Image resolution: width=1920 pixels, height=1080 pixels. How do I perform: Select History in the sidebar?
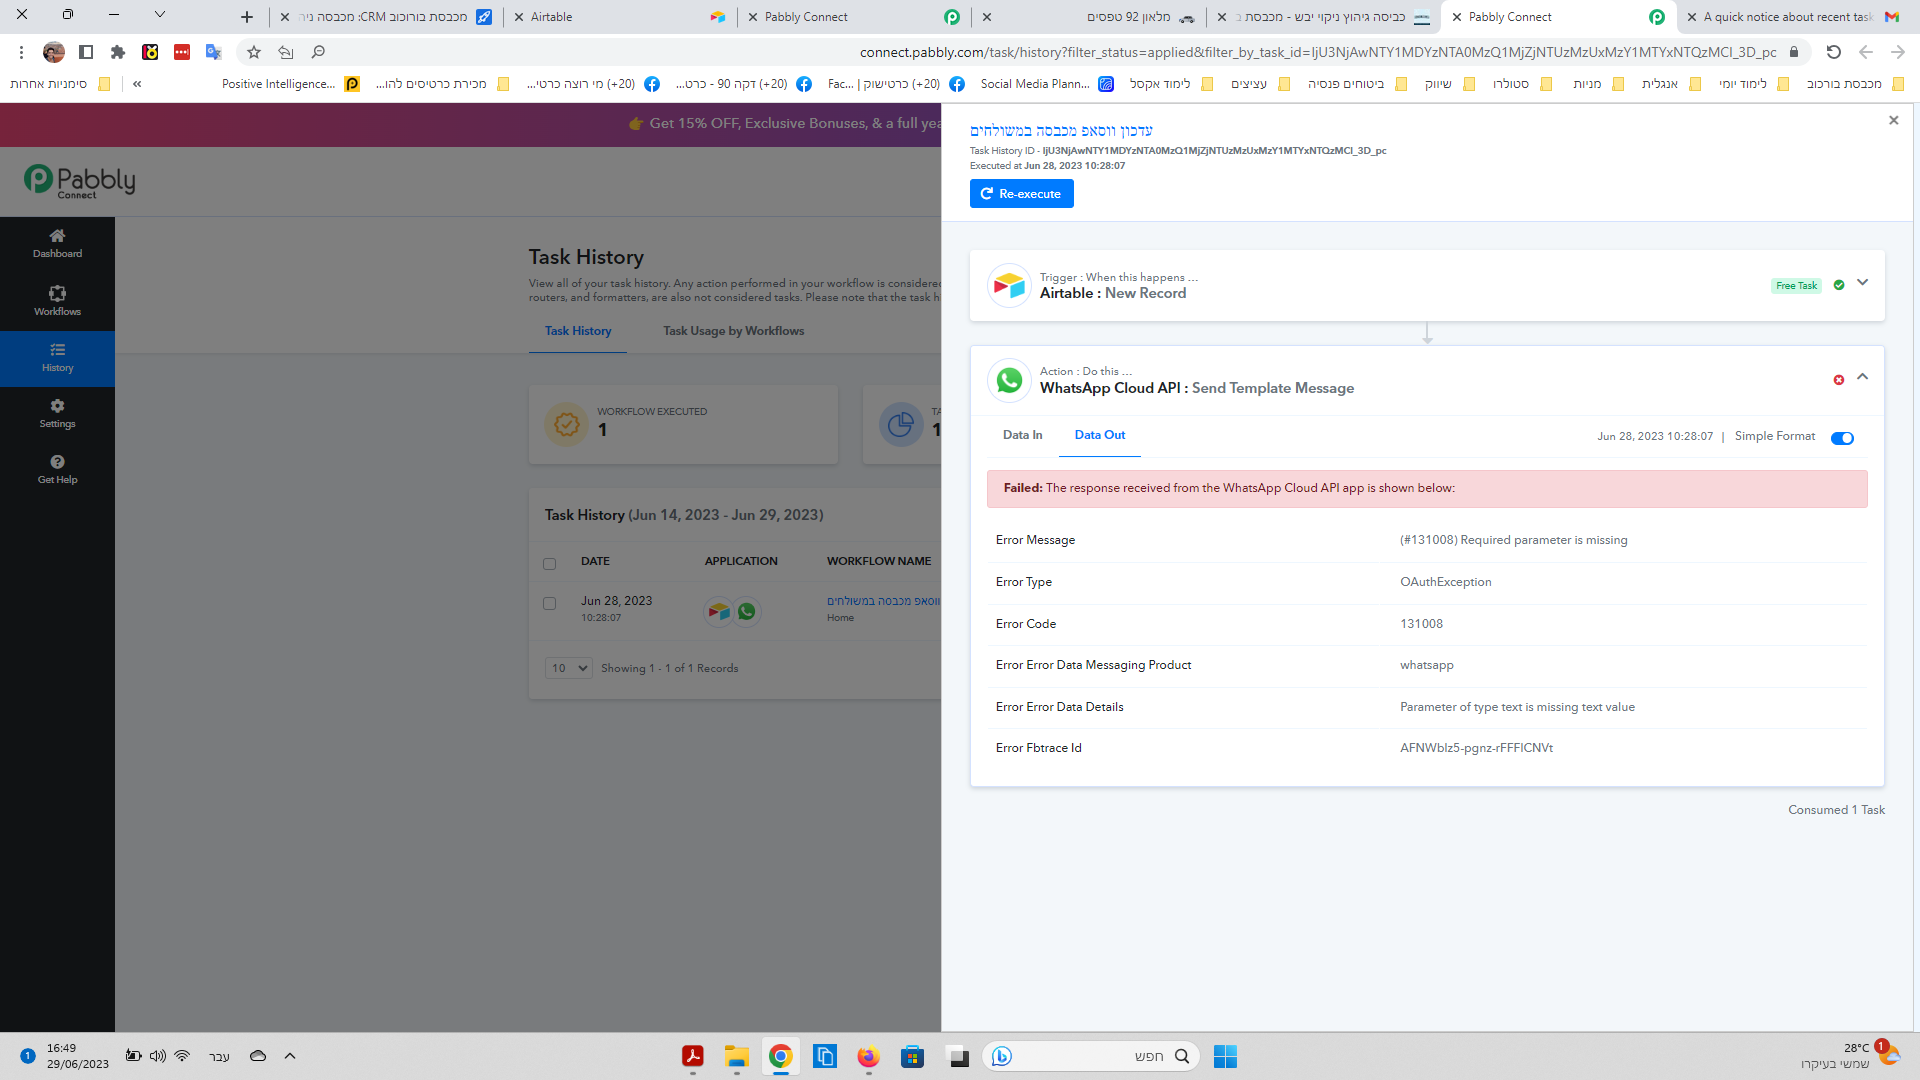[x=57, y=358]
